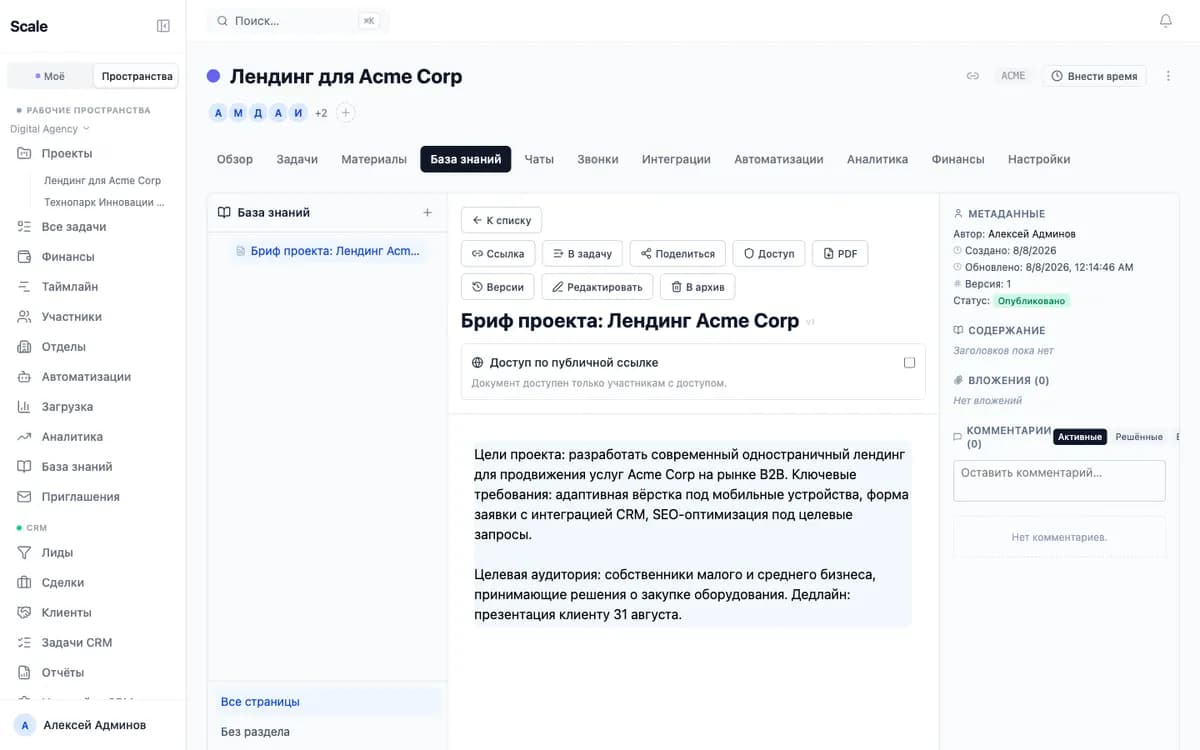The width and height of the screenshot is (1200, 750).
Task: Switch to Чаты tab
Action: click(539, 159)
